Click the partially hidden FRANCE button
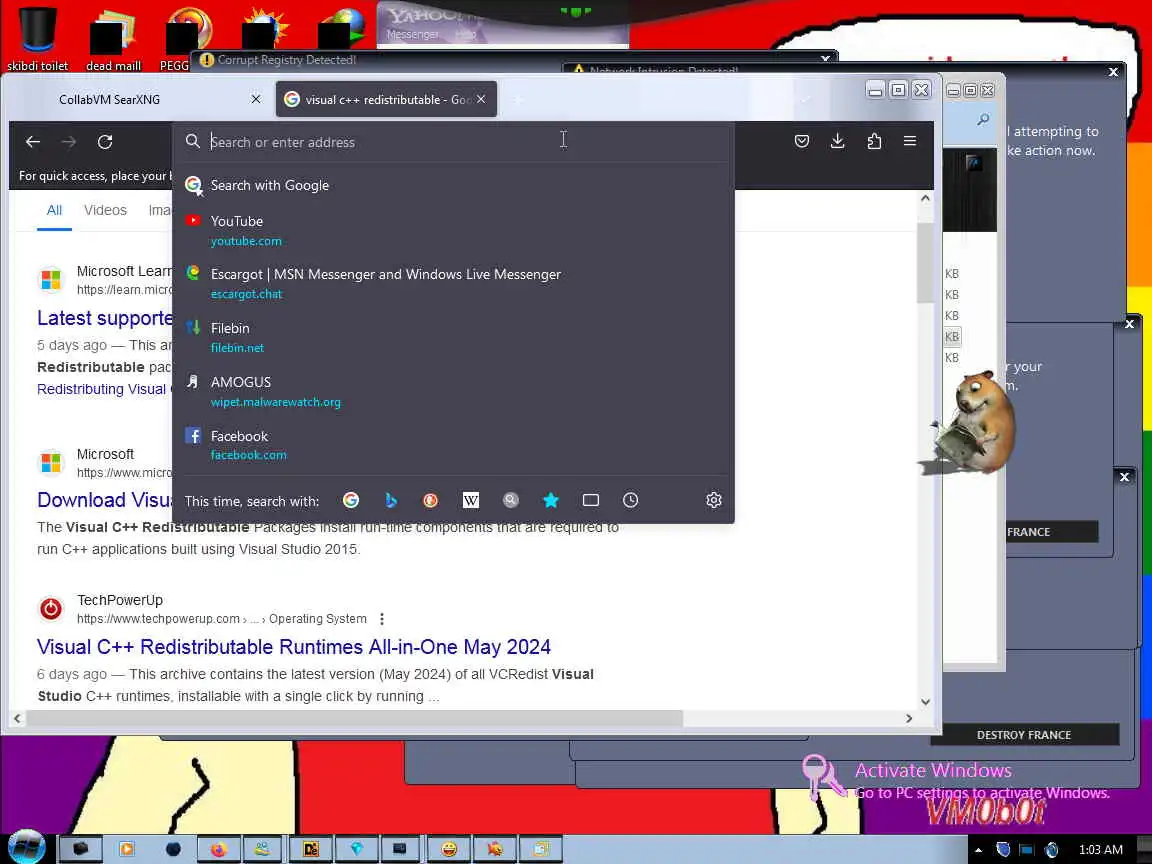Screen dimensions: 1152x864 click(1051, 532)
